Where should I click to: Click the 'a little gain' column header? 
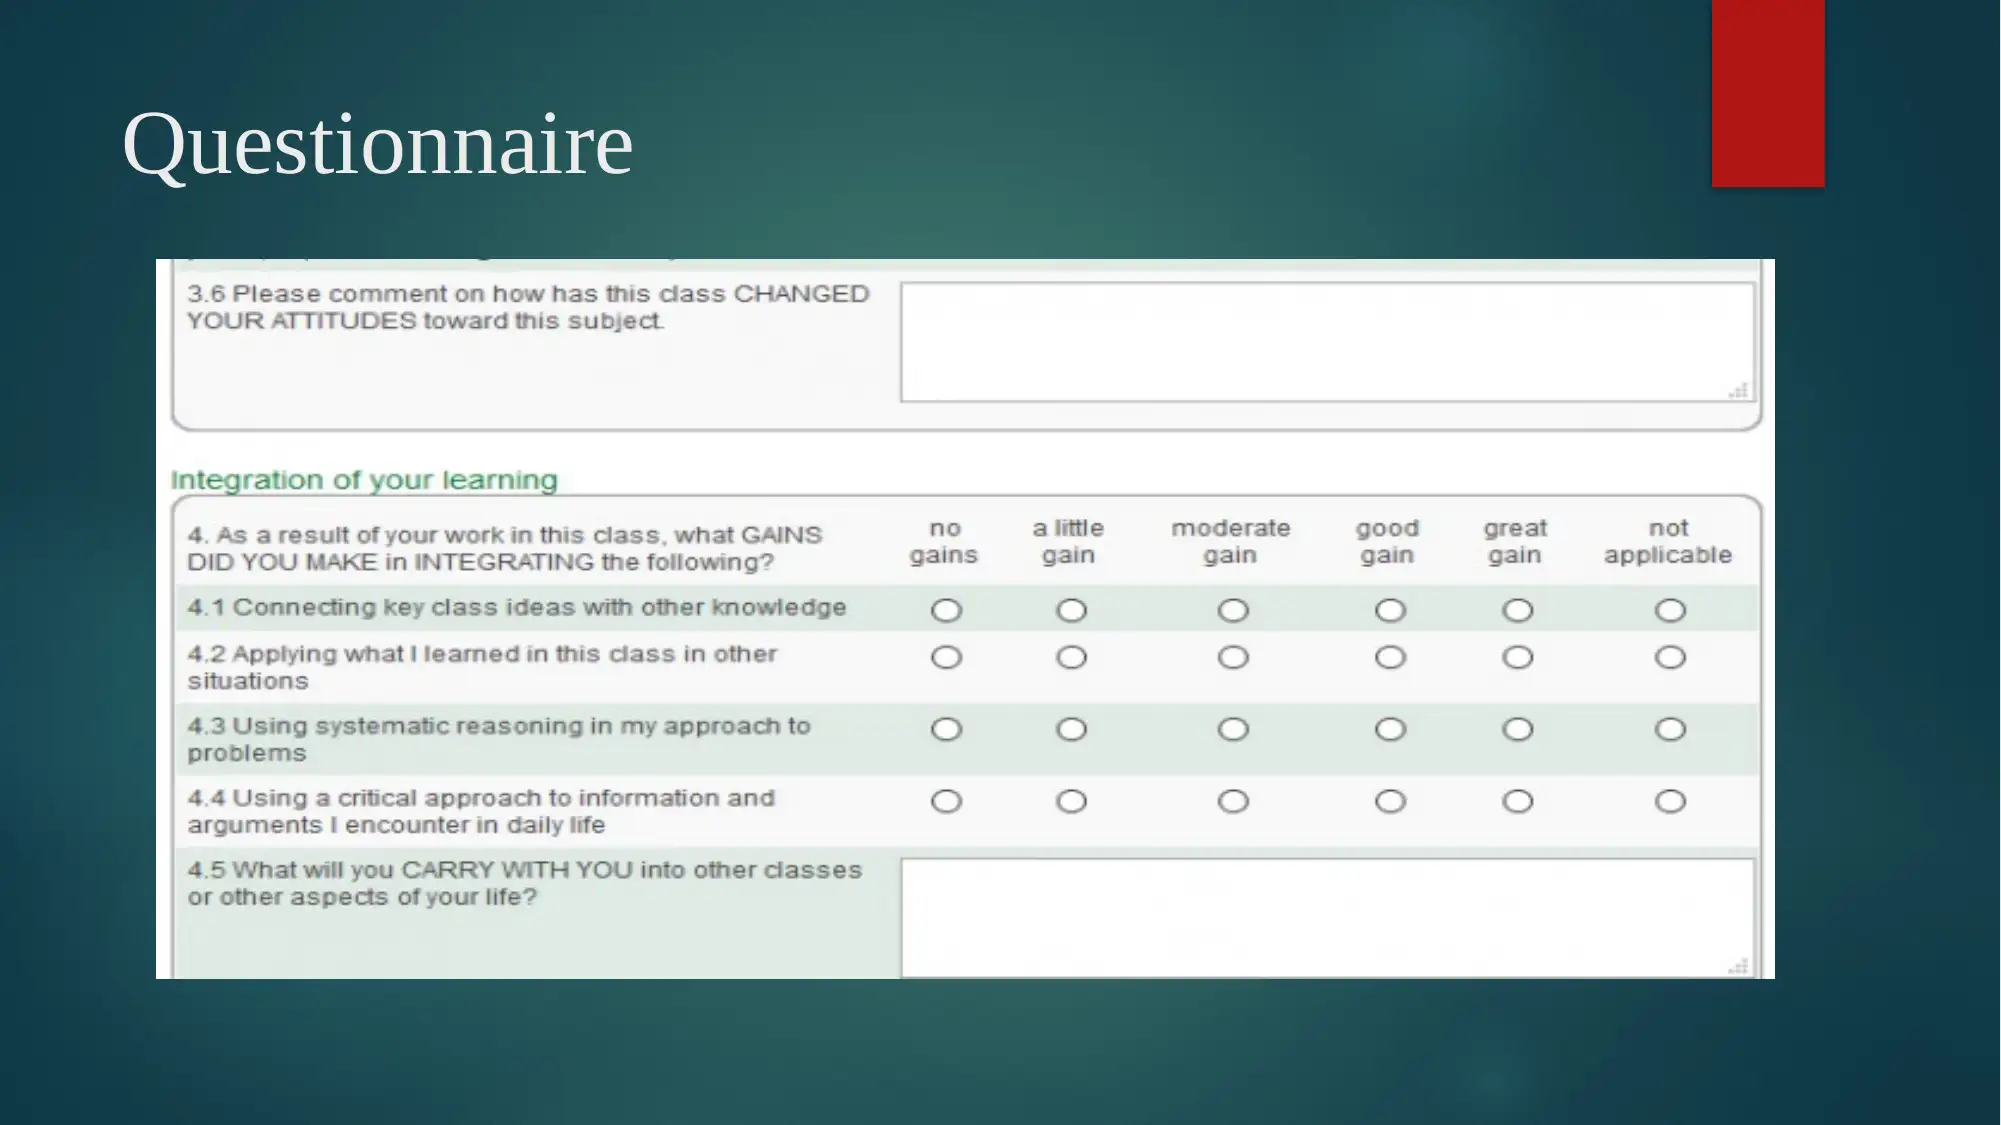pos(1068,541)
